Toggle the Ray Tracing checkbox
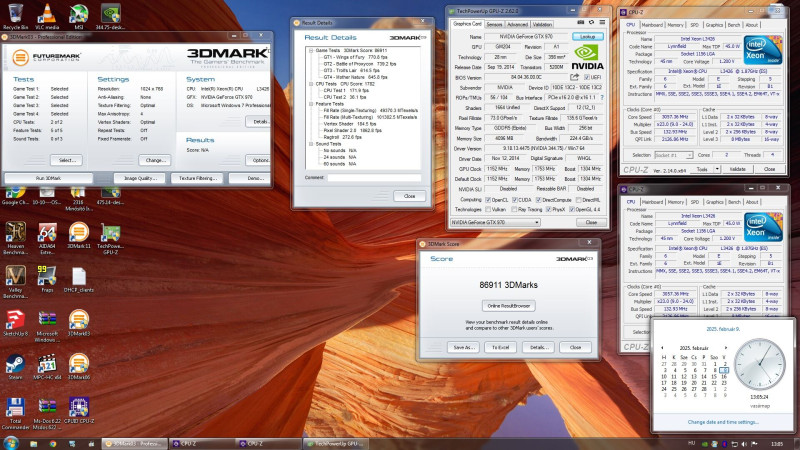 [514, 209]
